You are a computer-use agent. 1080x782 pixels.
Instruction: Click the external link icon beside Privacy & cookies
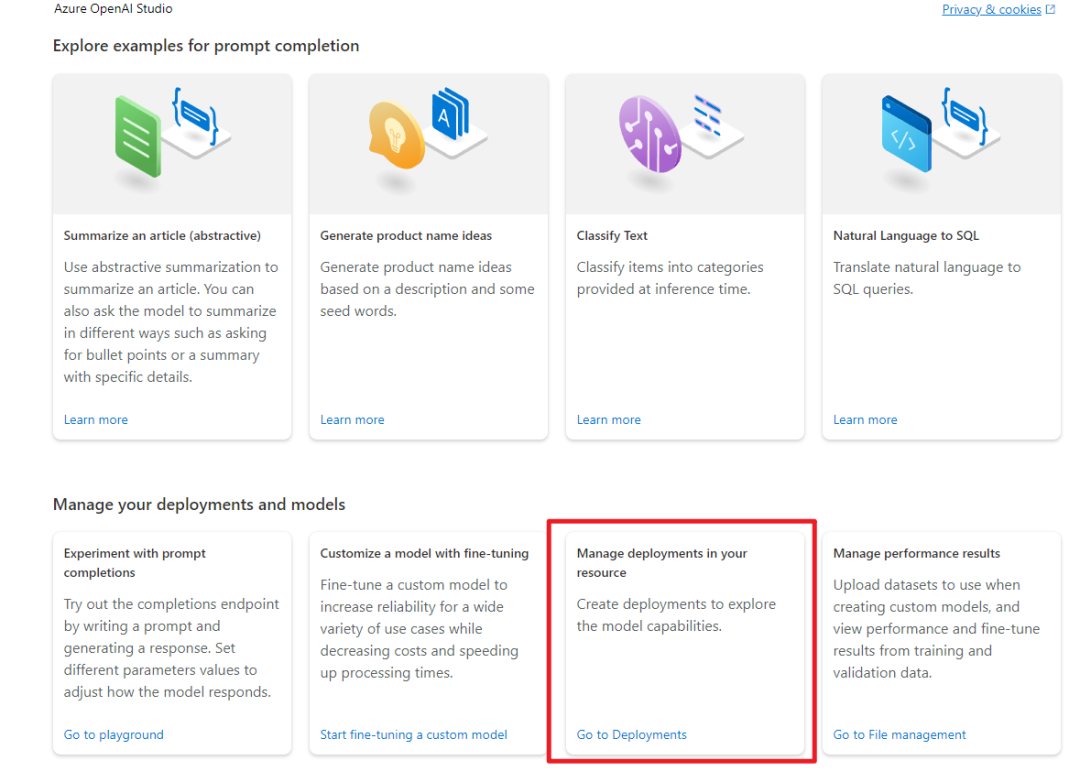(x=1050, y=9)
